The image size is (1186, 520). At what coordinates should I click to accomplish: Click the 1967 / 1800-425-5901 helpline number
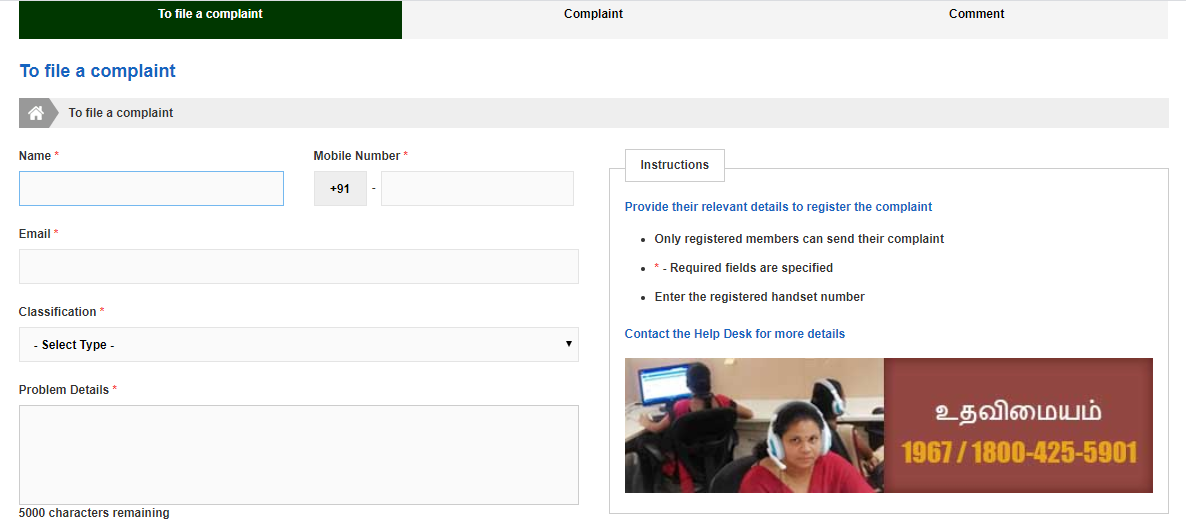pyautogui.click(x=1018, y=453)
